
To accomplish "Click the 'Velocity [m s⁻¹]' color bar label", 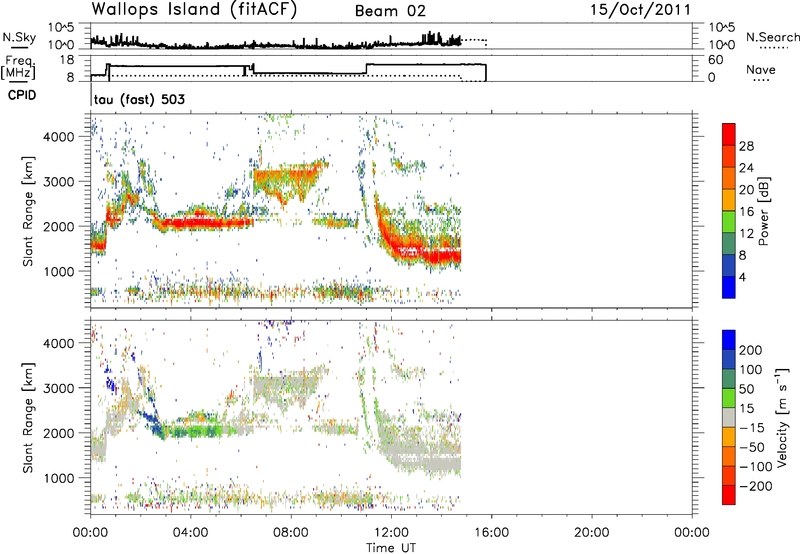I will pyautogui.click(x=782, y=417).
